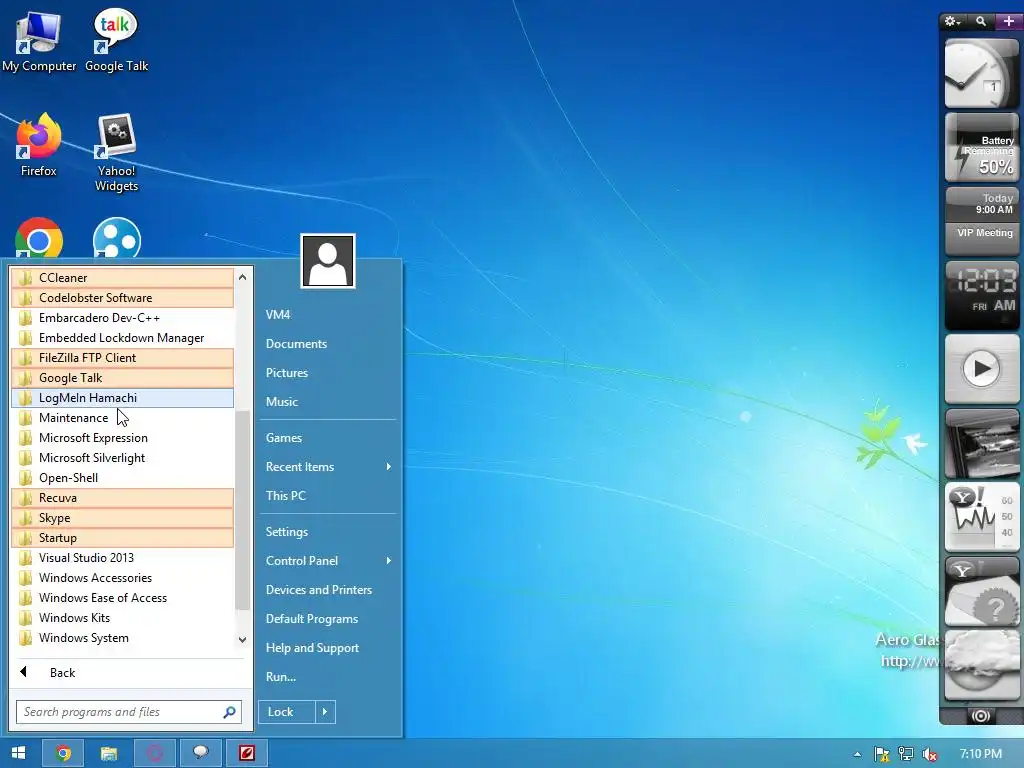Click the plus add-widget icon
Viewport: 1024px width, 768px height.
(x=1009, y=22)
